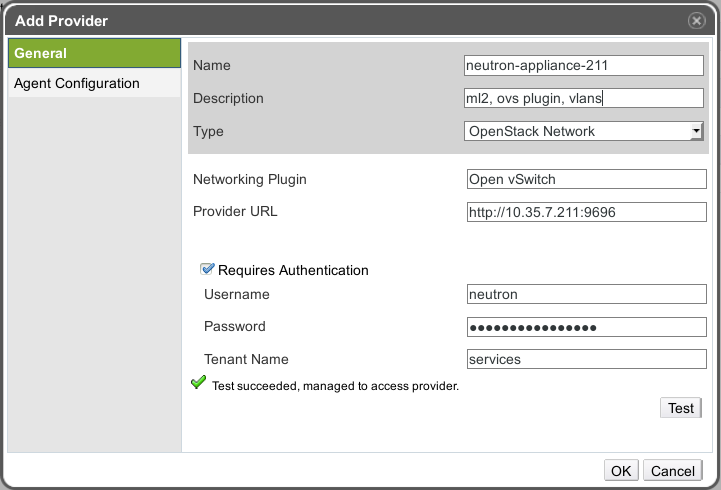
Task: Switch to the General tab
Action: coord(94,53)
